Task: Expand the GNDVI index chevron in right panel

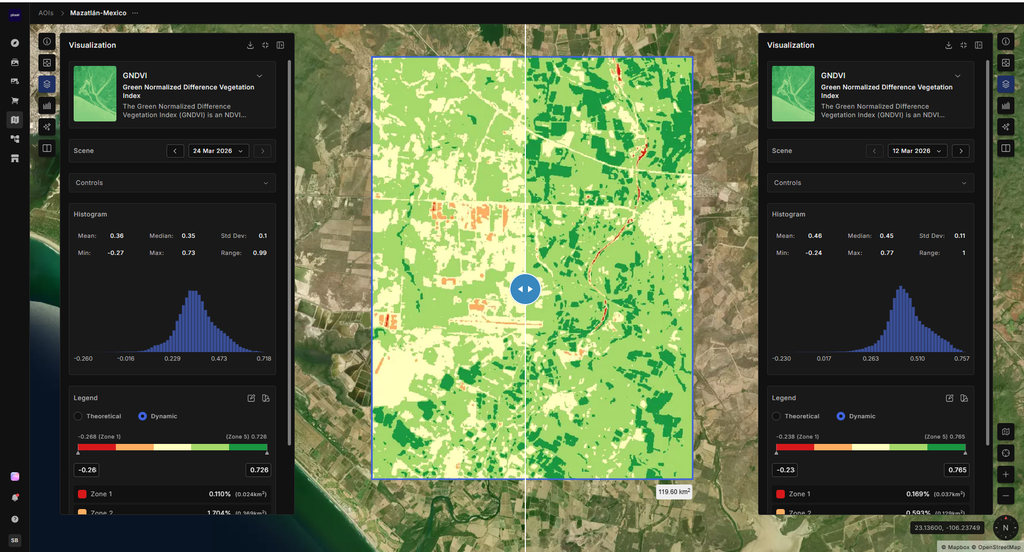Action: point(957,76)
